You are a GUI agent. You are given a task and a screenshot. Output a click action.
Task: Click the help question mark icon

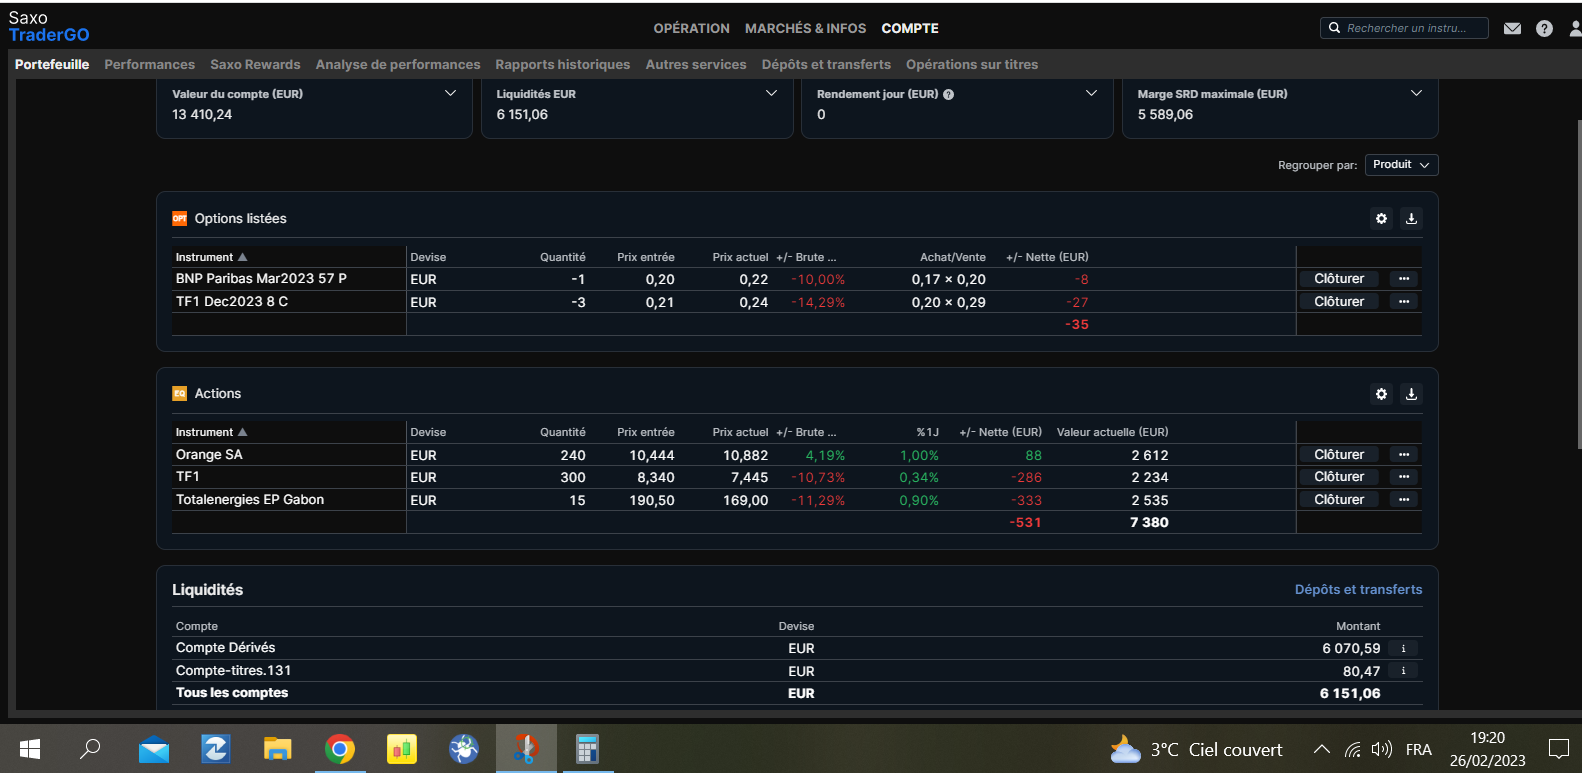pos(1544,28)
